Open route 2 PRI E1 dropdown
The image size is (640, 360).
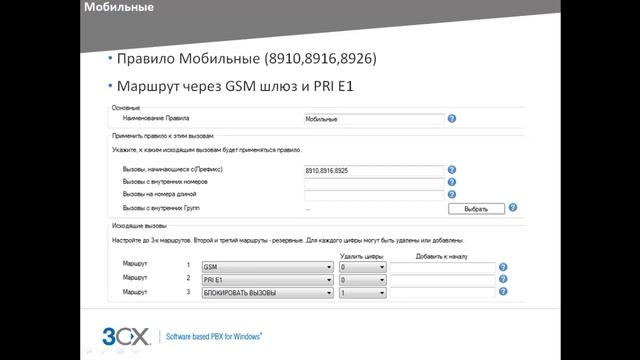click(267, 280)
